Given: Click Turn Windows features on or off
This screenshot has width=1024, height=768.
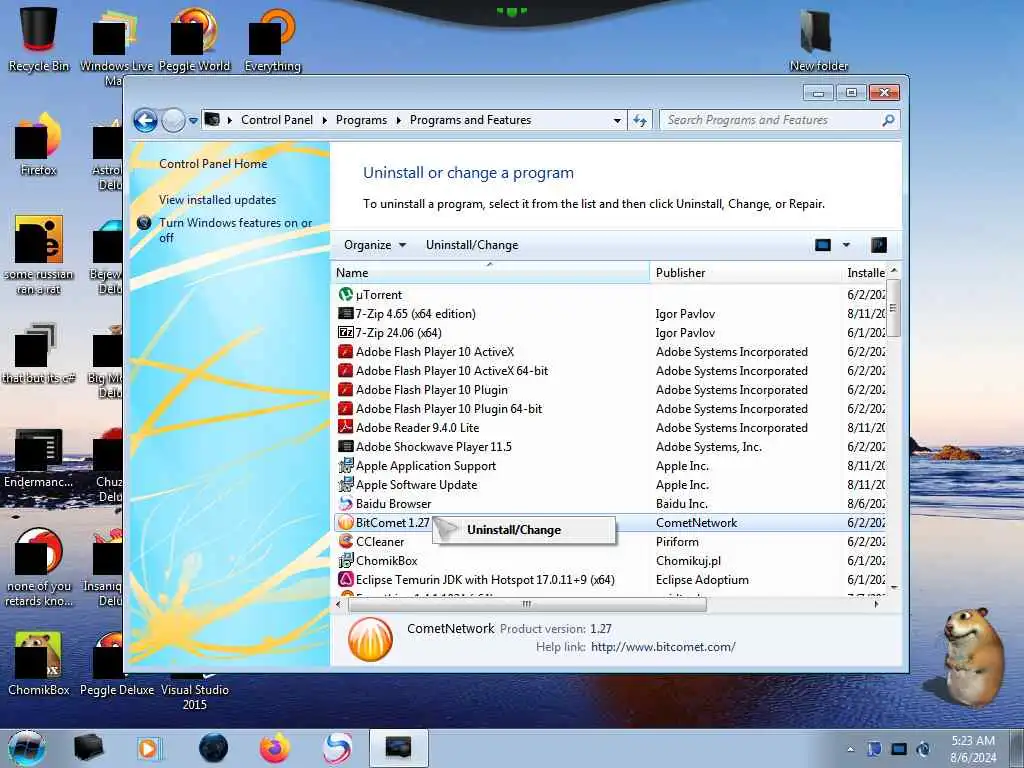Looking at the screenshot, I should pyautogui.click(x=236, y=230).
